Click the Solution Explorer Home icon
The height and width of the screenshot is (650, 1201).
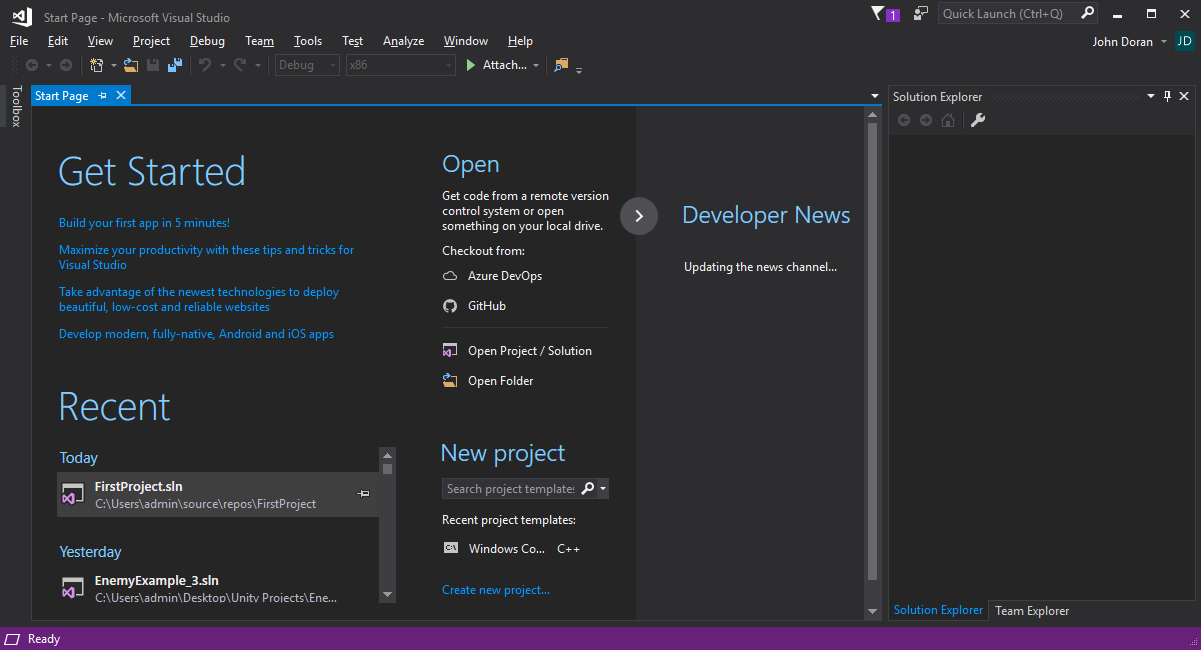(948, 120)
